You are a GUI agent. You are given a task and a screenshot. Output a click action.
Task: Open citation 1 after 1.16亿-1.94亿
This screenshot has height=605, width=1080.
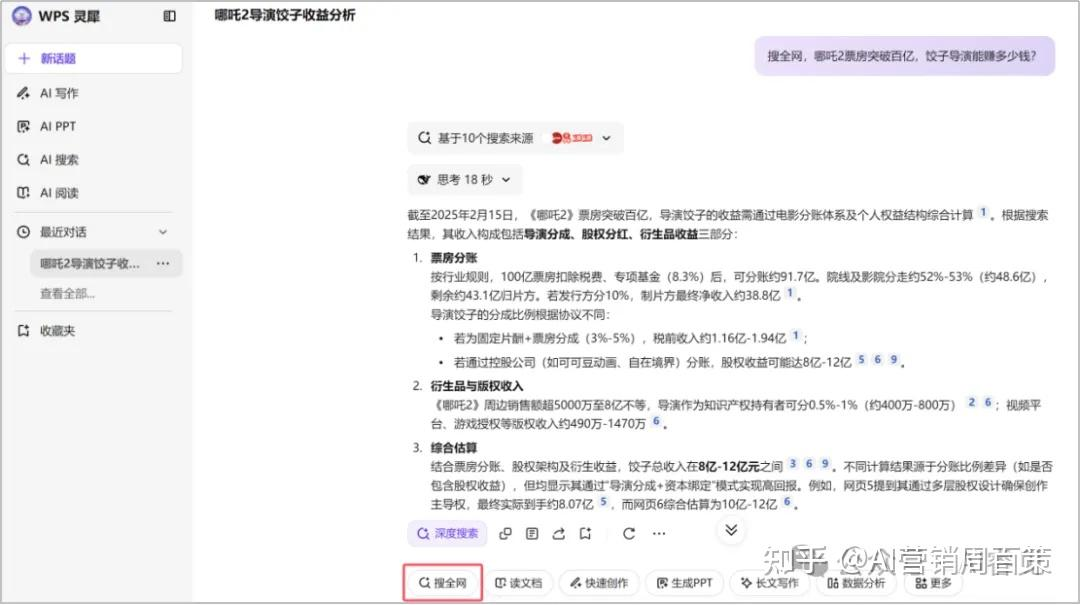[796, 336]
